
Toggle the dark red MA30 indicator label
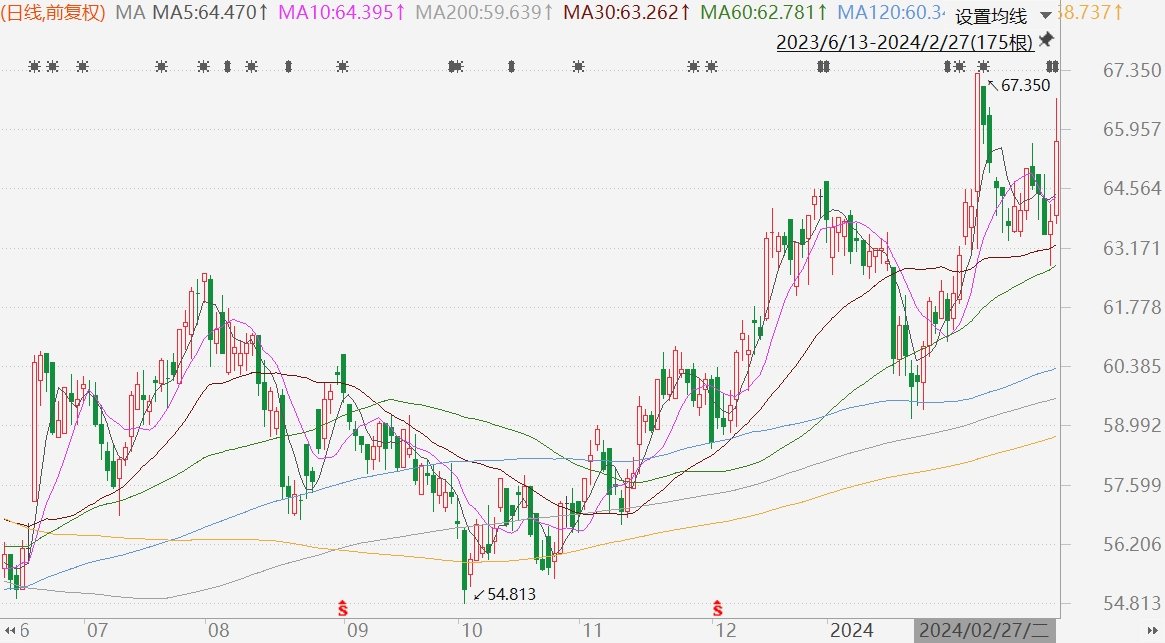click(625, 13)
